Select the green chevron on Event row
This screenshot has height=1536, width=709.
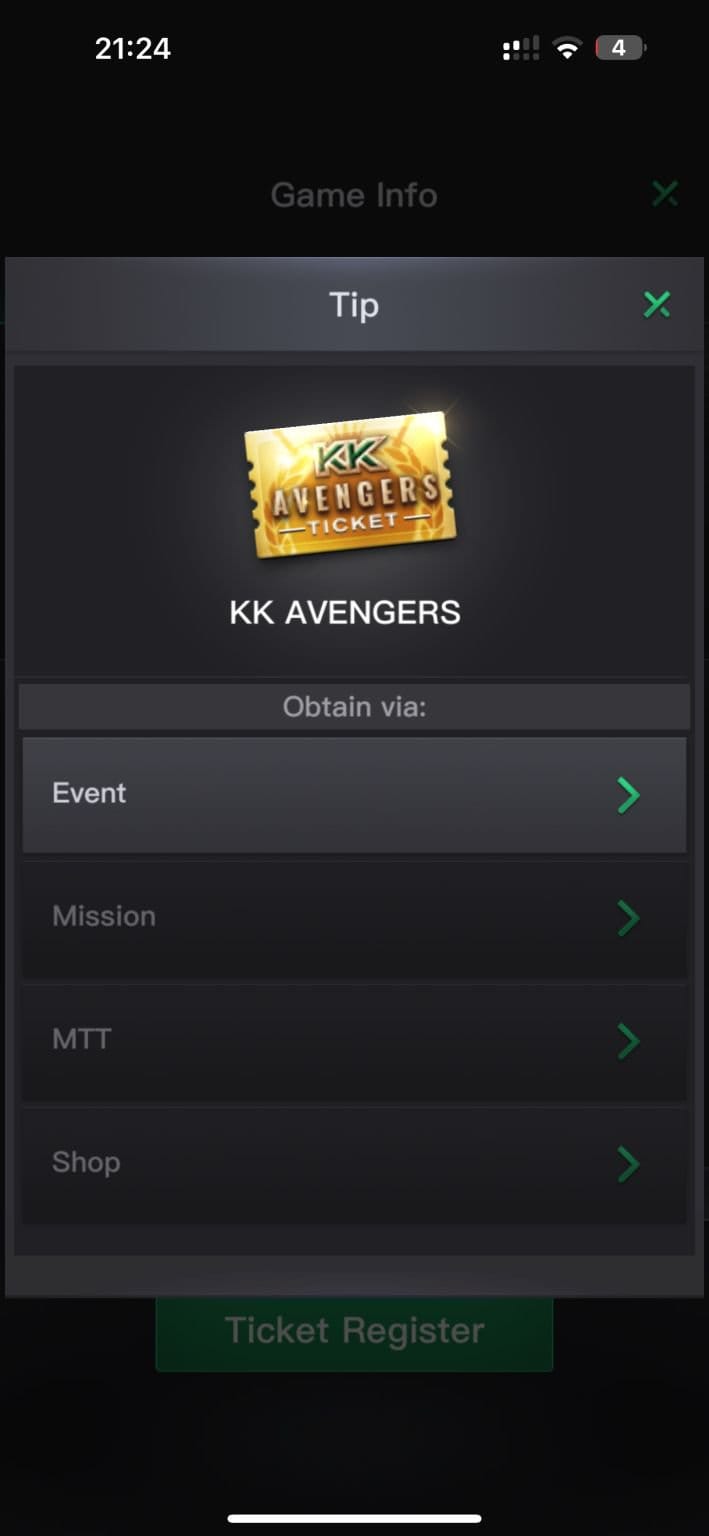click(x=628, y=795)
